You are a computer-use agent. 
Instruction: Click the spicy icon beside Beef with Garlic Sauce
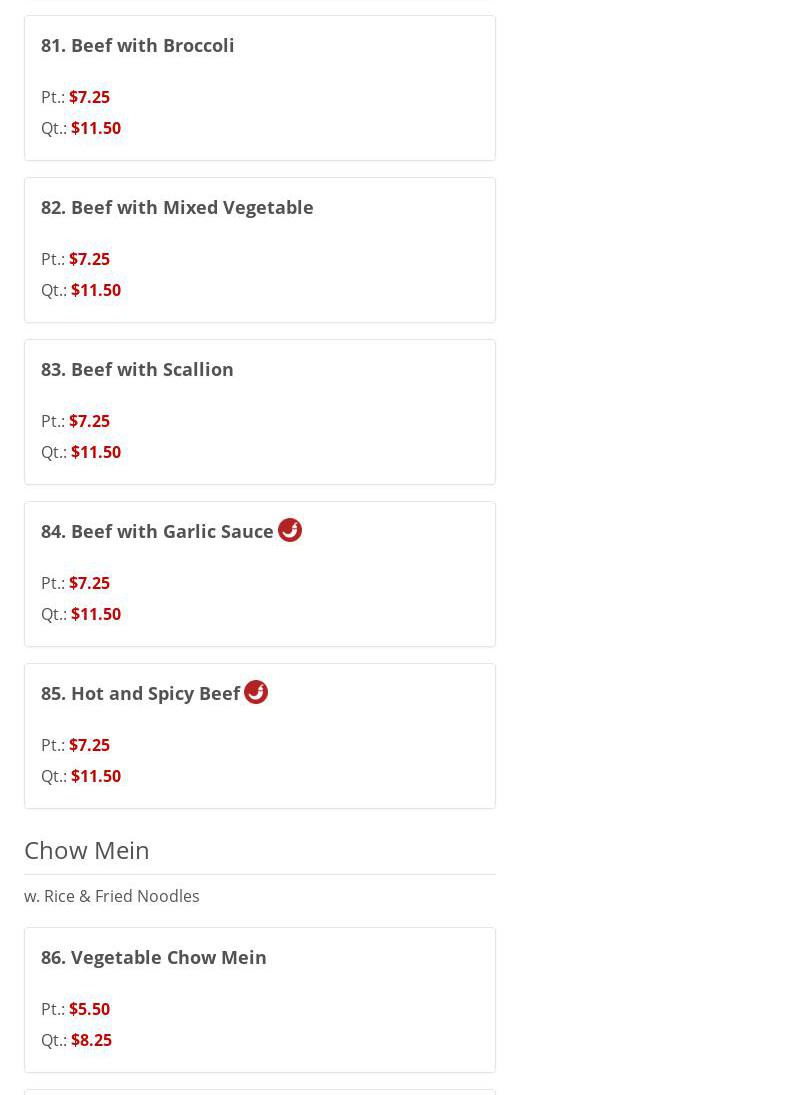(290, 530)
